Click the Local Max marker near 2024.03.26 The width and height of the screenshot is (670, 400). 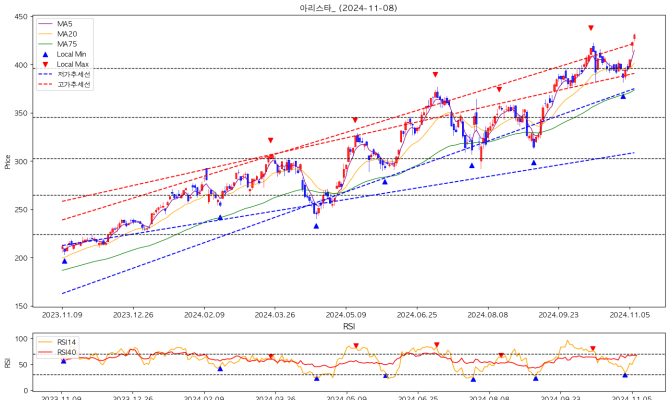click(x=270, y=141)
